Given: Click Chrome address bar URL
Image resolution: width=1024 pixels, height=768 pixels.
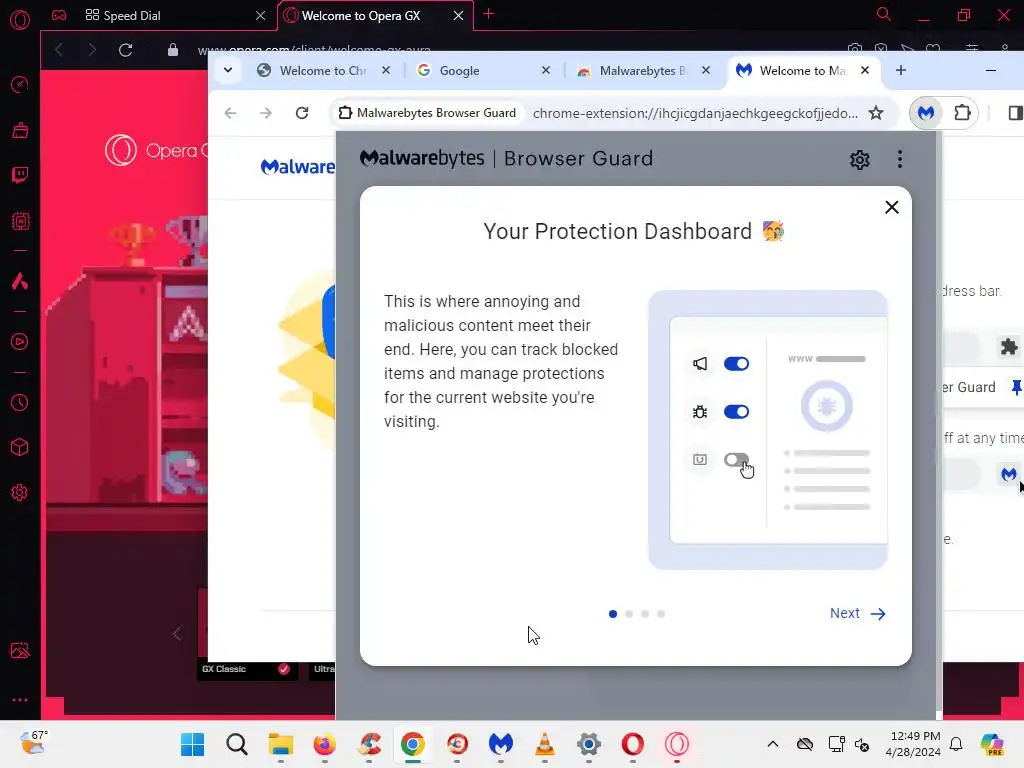Looking at the screenshot, I should [x=695, y=113].
